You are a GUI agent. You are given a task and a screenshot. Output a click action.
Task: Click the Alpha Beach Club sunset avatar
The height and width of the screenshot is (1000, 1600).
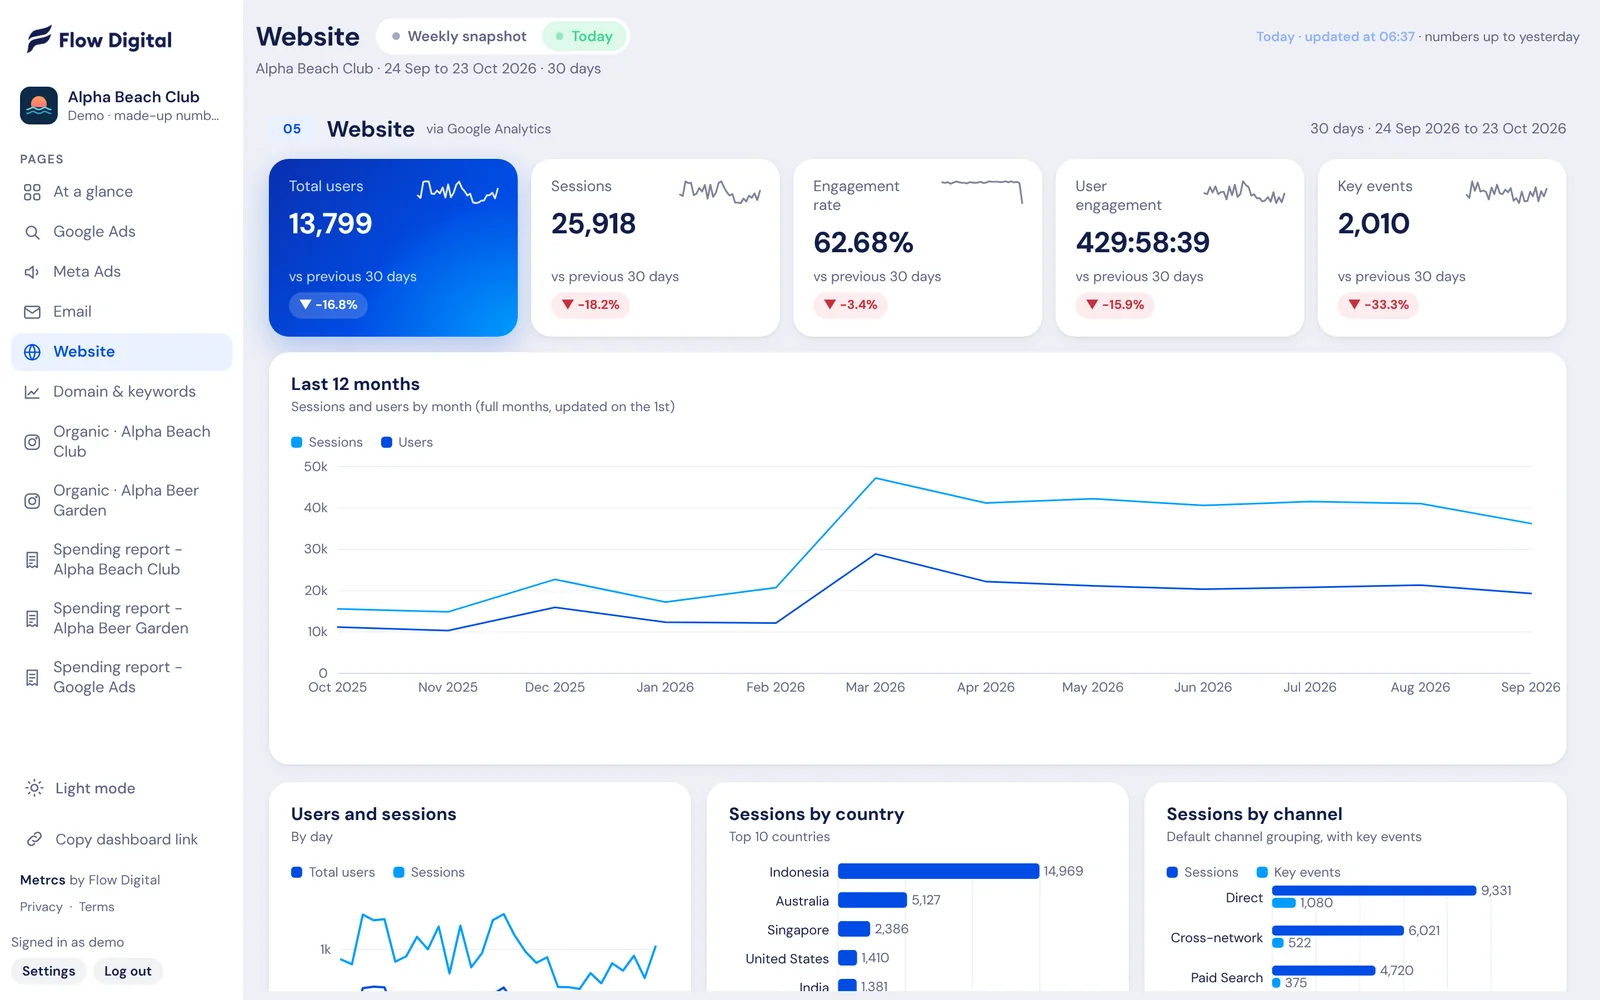39,105
